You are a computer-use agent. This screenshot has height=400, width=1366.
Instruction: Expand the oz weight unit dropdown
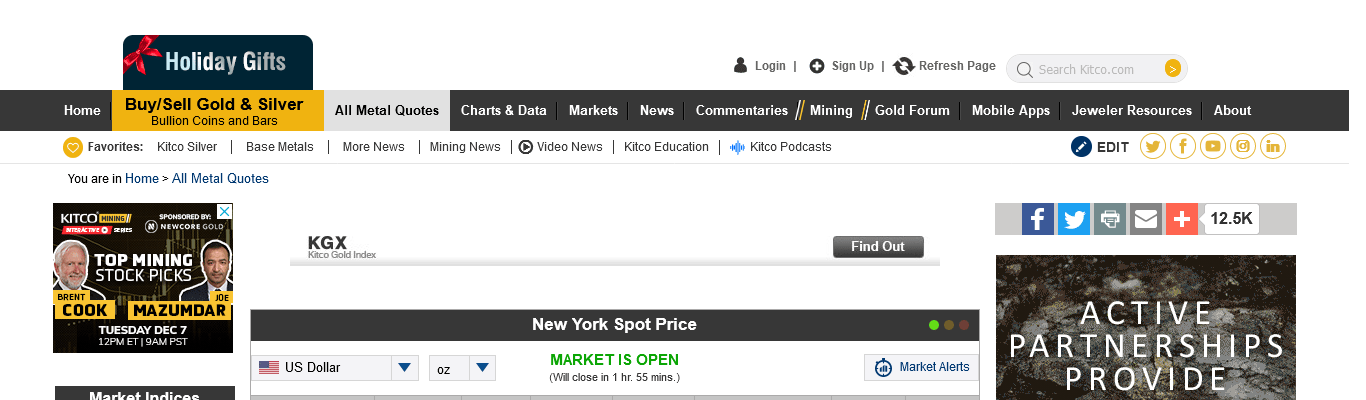coord(462,368)
